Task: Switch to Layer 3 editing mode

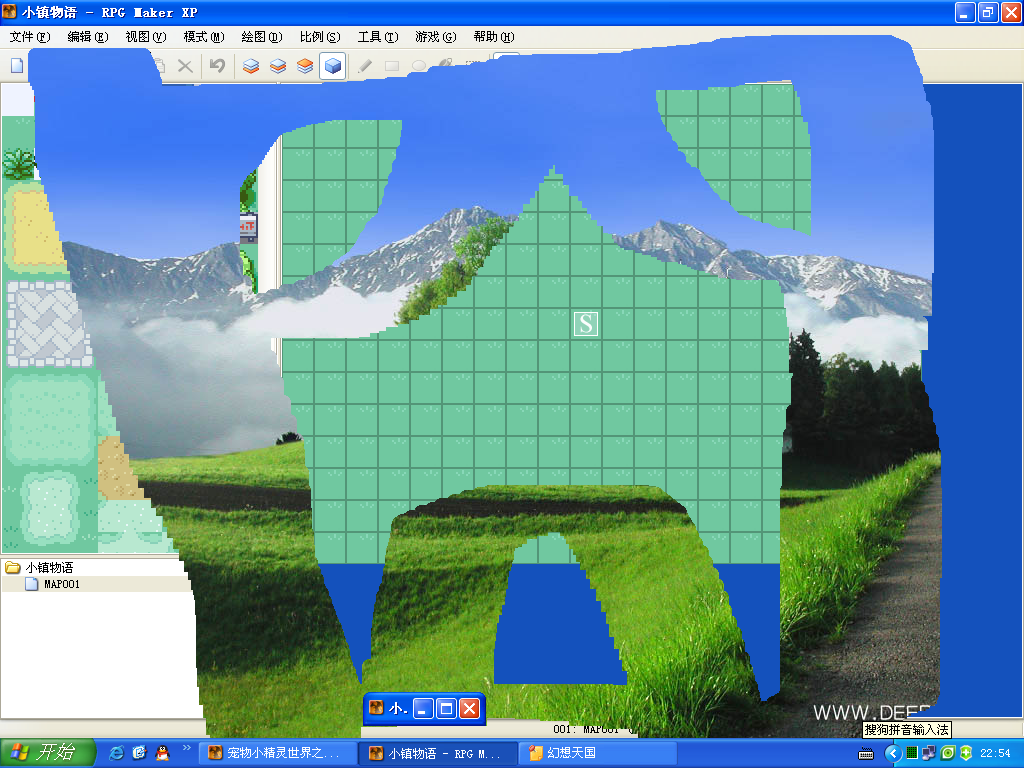Action: [305, 66]
